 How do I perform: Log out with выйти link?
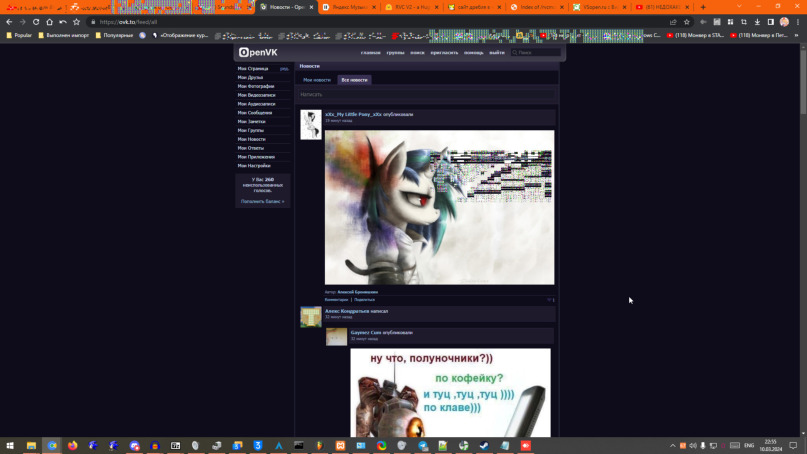(497, 53)
